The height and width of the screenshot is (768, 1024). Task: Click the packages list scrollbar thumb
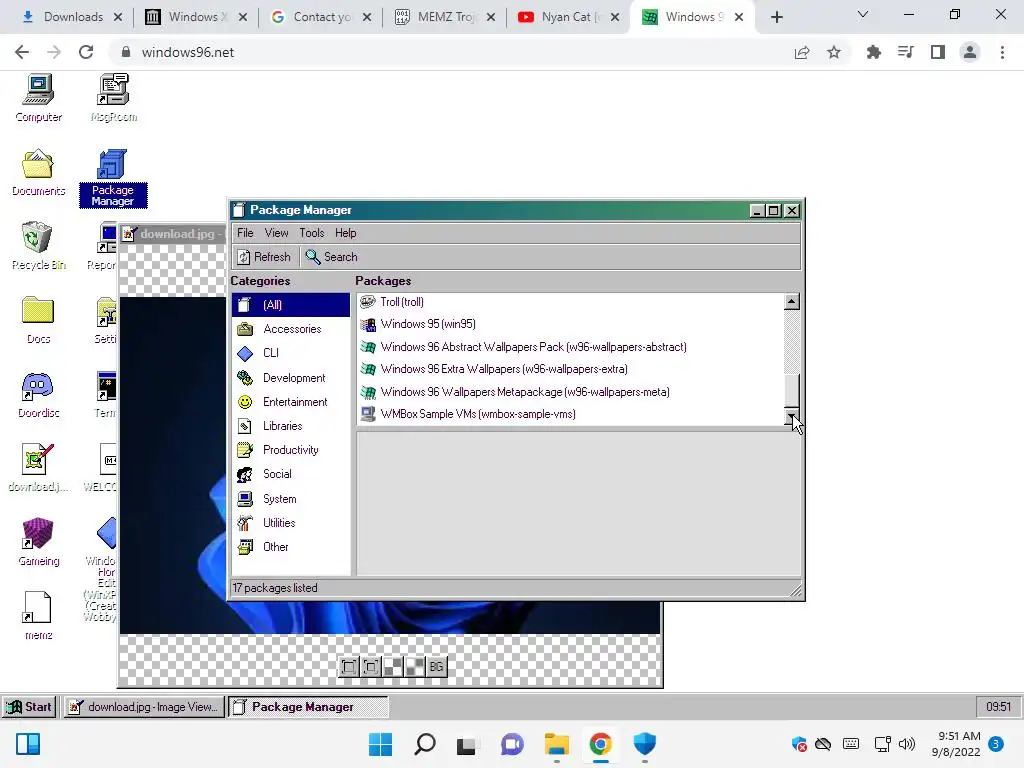pos(792,391)
